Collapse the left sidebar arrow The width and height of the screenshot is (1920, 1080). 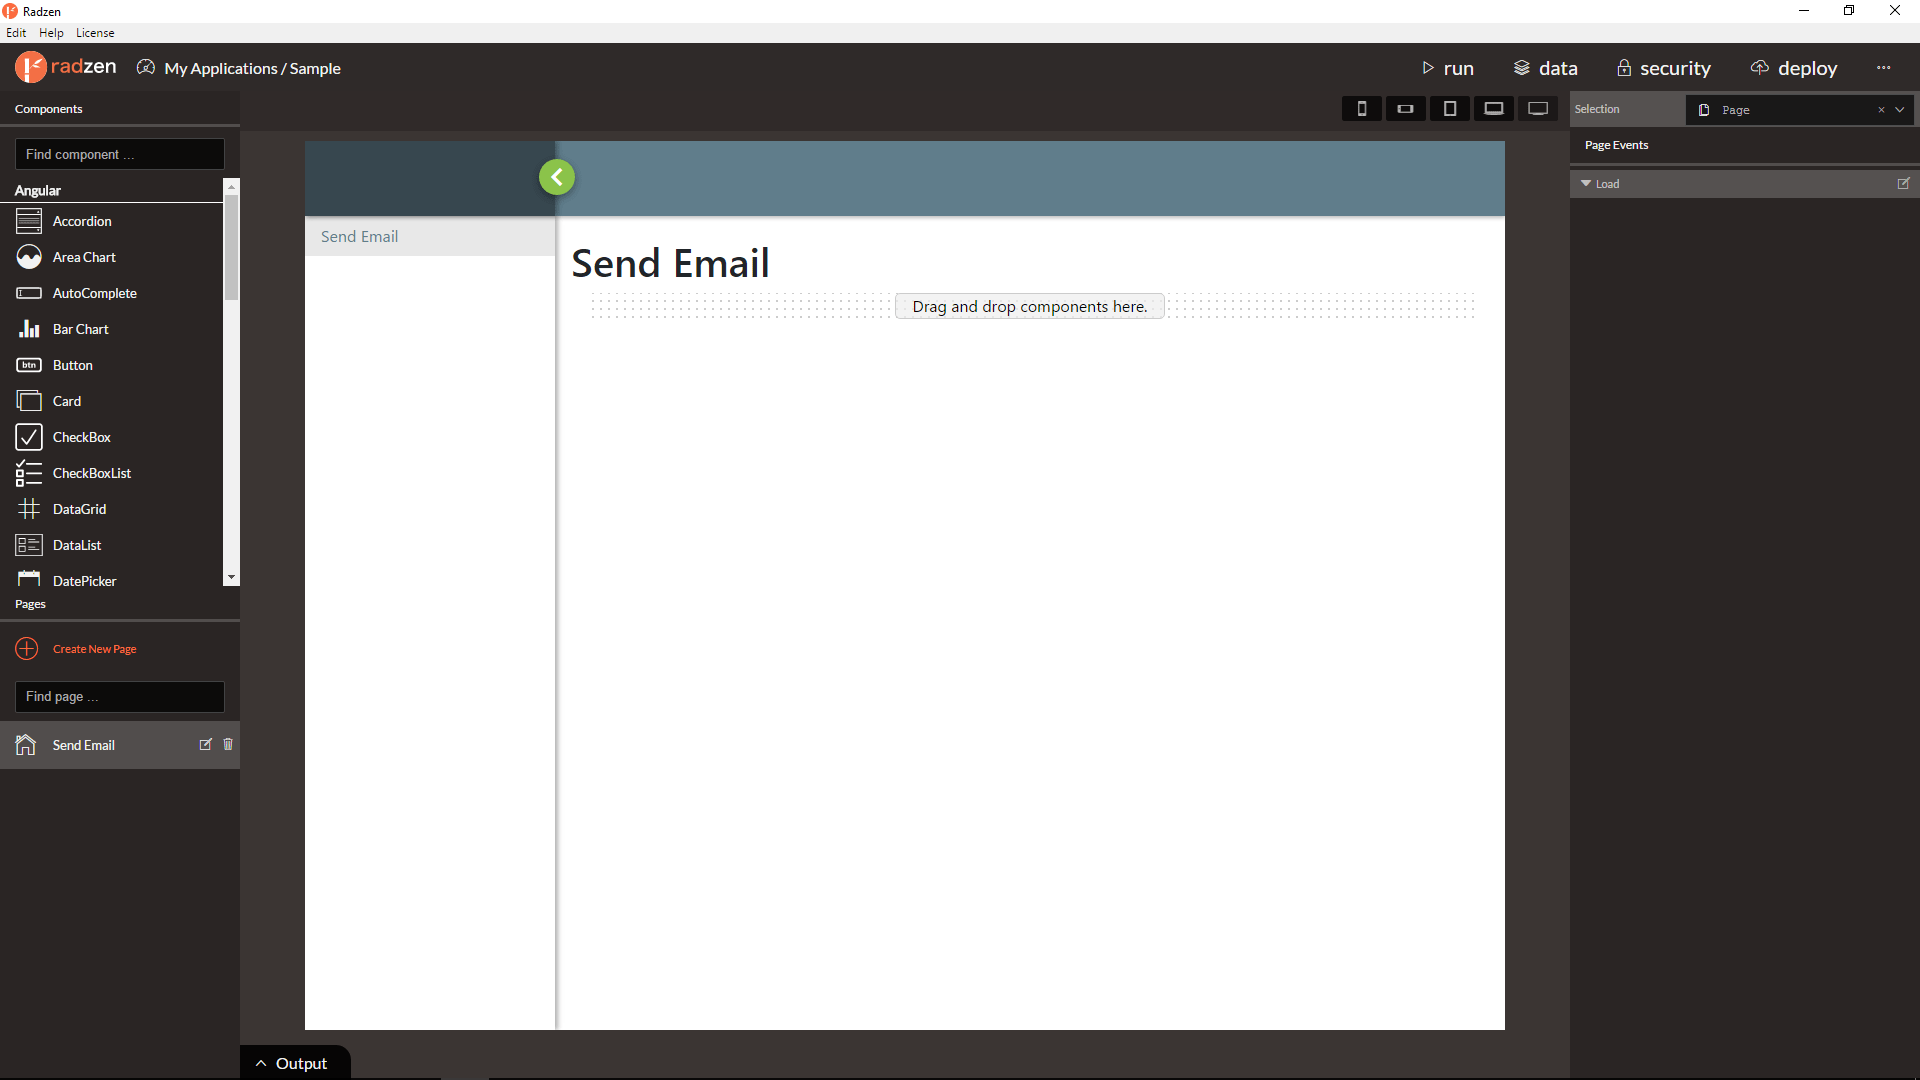coord(558,177)
